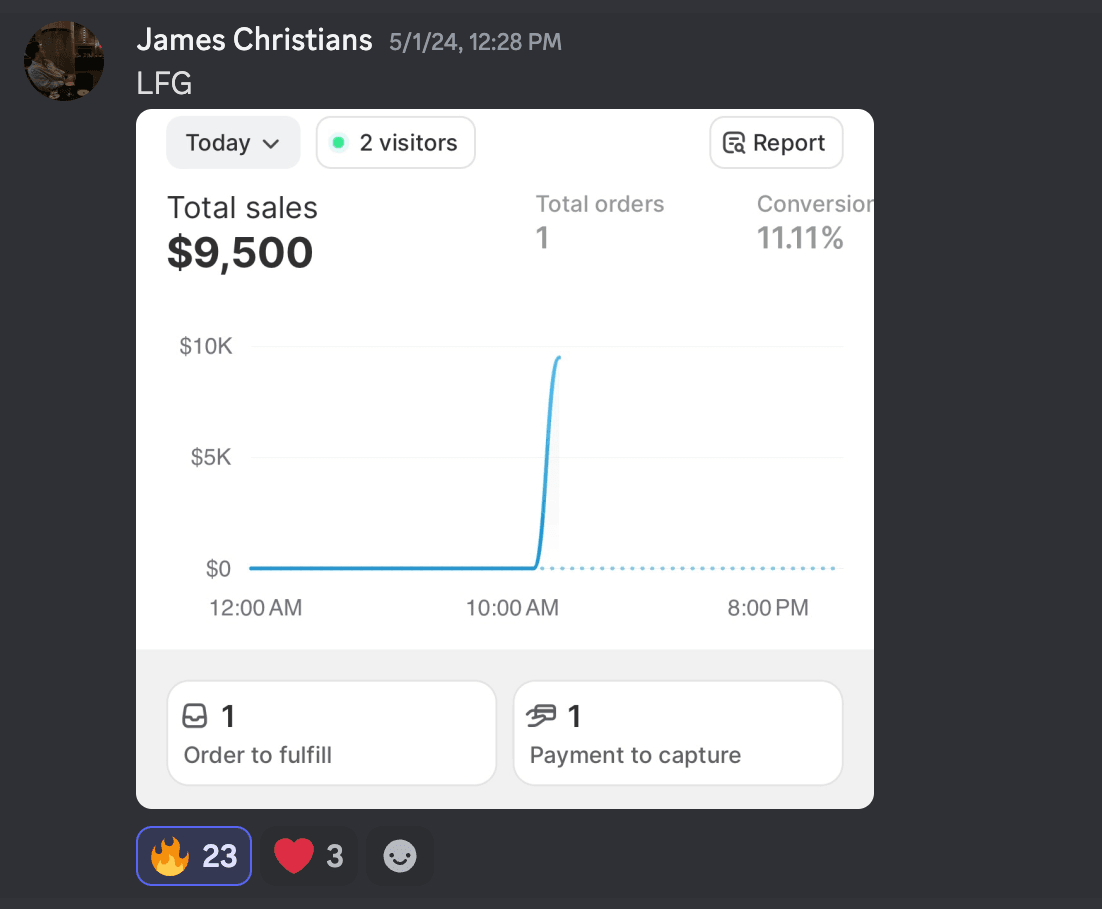The height and width of the screenshot is (909, 1102).
Task: Expand the Today date range dropdown
Action: [232, 143]
